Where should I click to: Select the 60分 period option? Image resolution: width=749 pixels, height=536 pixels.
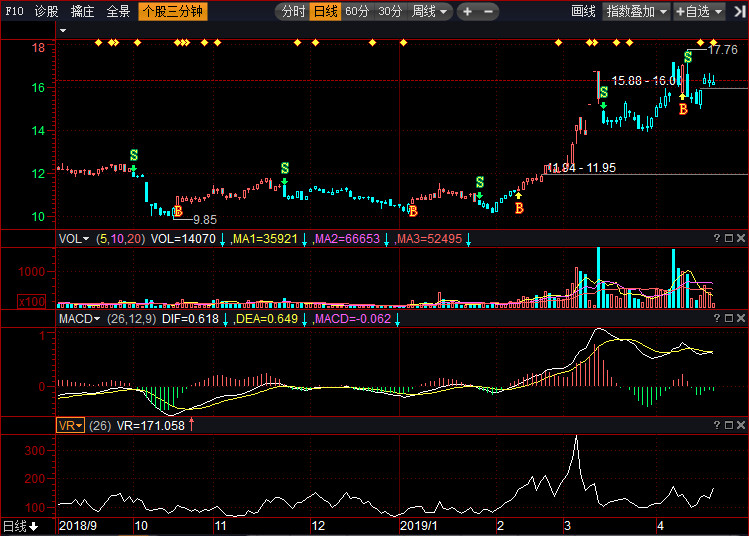(357, 12)
